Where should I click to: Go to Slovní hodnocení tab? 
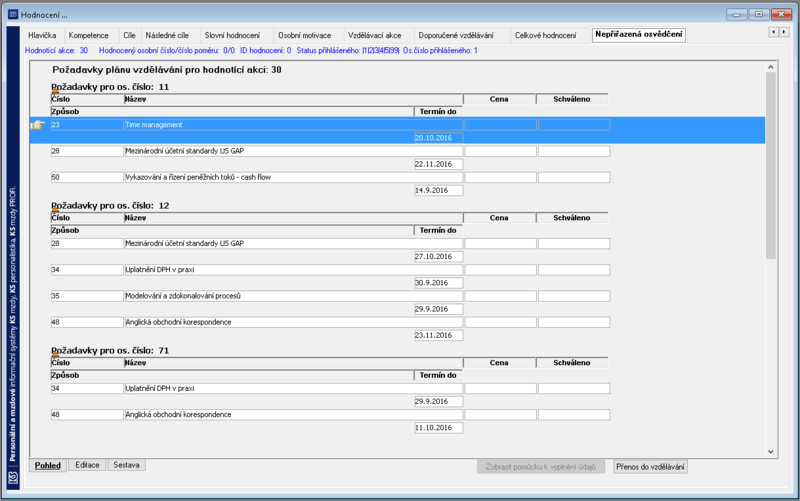pyautogui.click(x=232, y=35)
